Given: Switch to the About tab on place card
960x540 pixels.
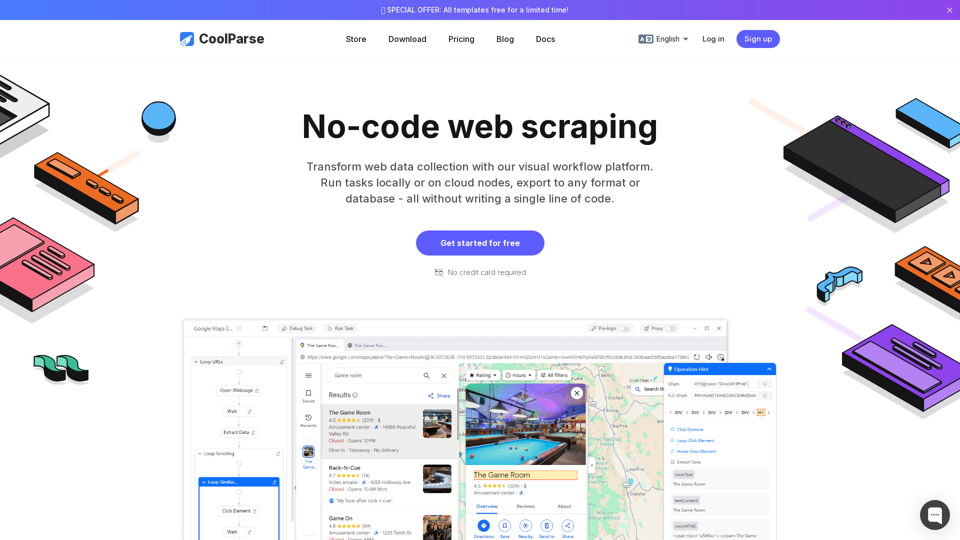Looking at the screenshot, I should pos(564,506).
